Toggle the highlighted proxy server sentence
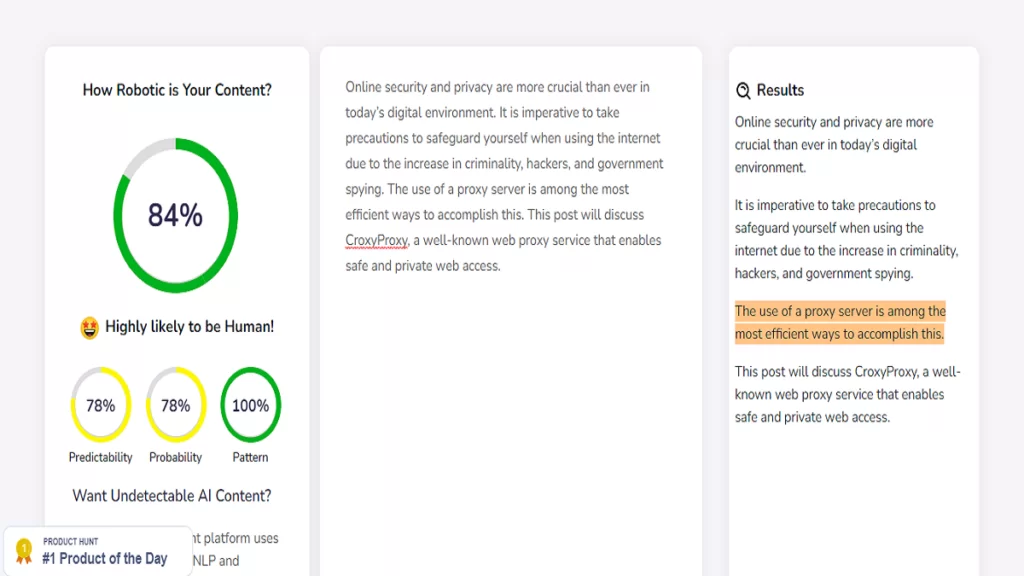This screenshot has height=576, width=1024. click(x=840, y=322)
